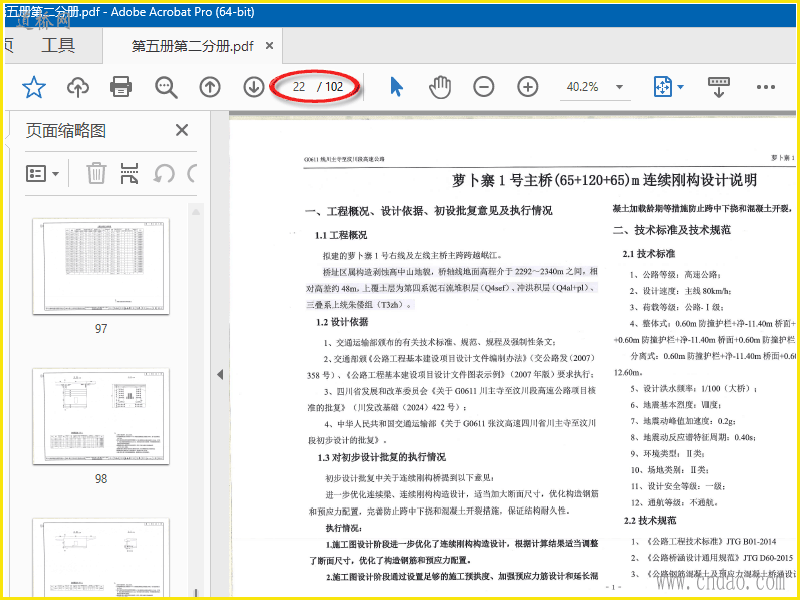Switch to the 工具 tab
Image resolution: width=800 pixels, height=600 pixels.
click(58, 45)
